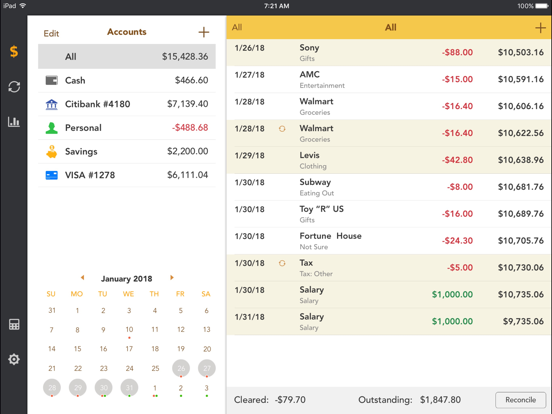This screenshot has width=552, height=414.
Task: Select the All accounts row
Action: click(x=127, y=56)
